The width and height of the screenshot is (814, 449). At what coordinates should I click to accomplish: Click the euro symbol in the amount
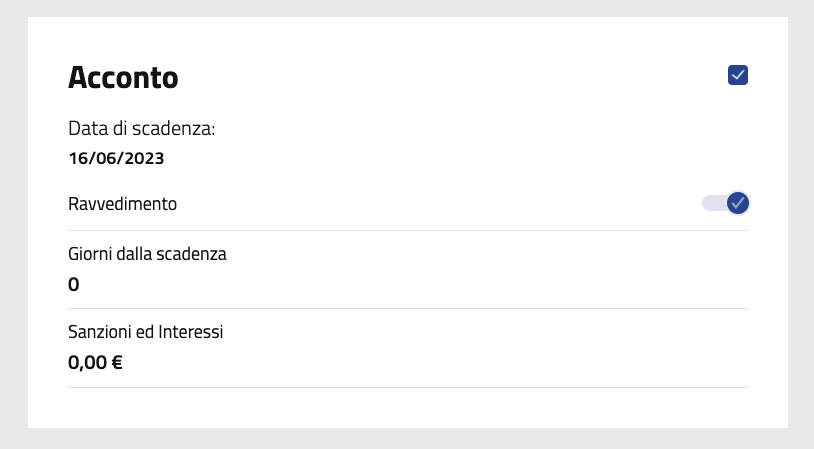[x=116, y=363]
